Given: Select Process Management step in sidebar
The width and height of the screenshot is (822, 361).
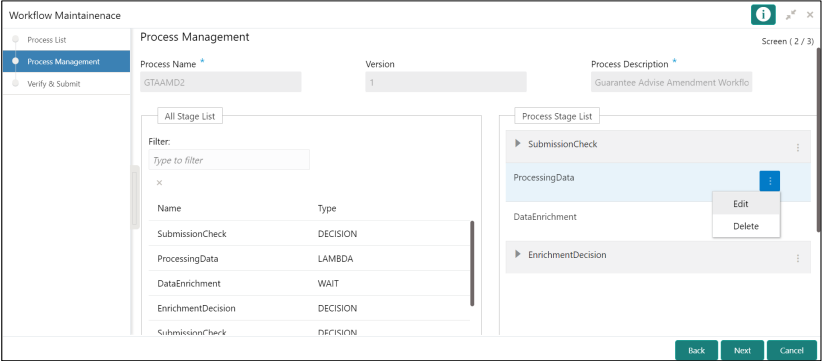Looking at the screenshot, I should tap(66, 61).
